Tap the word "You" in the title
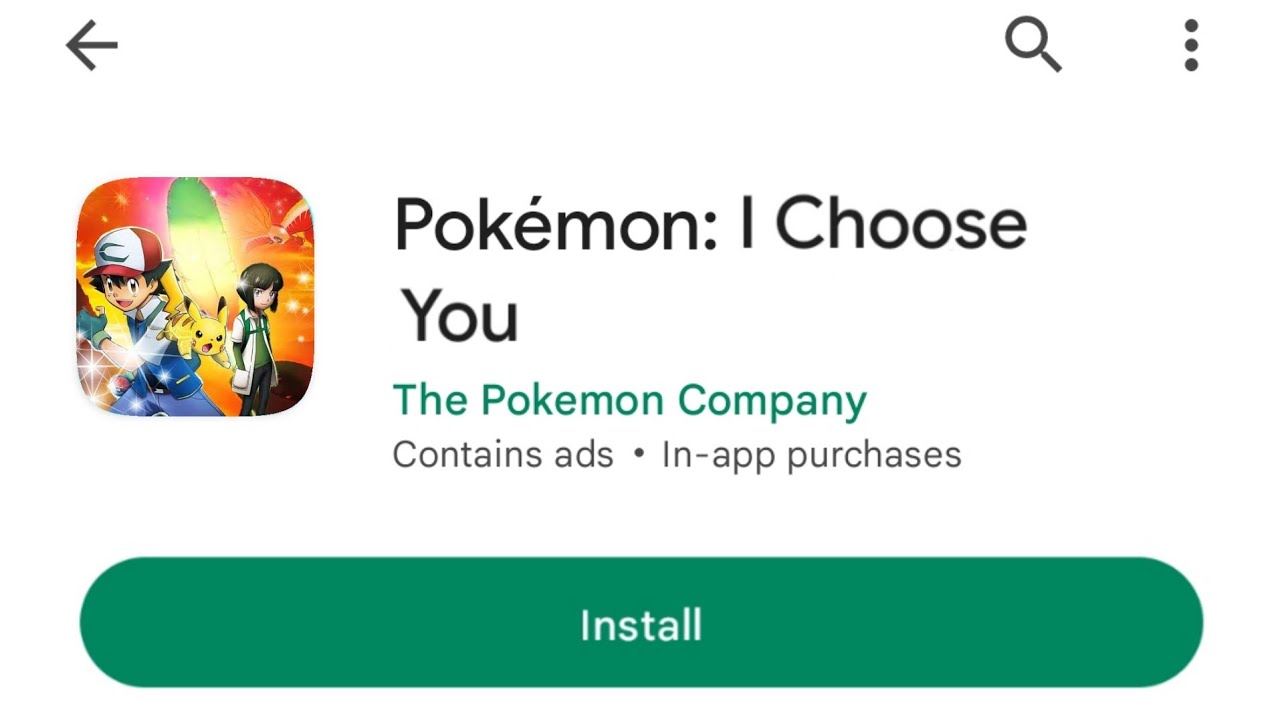 [460, 314]
